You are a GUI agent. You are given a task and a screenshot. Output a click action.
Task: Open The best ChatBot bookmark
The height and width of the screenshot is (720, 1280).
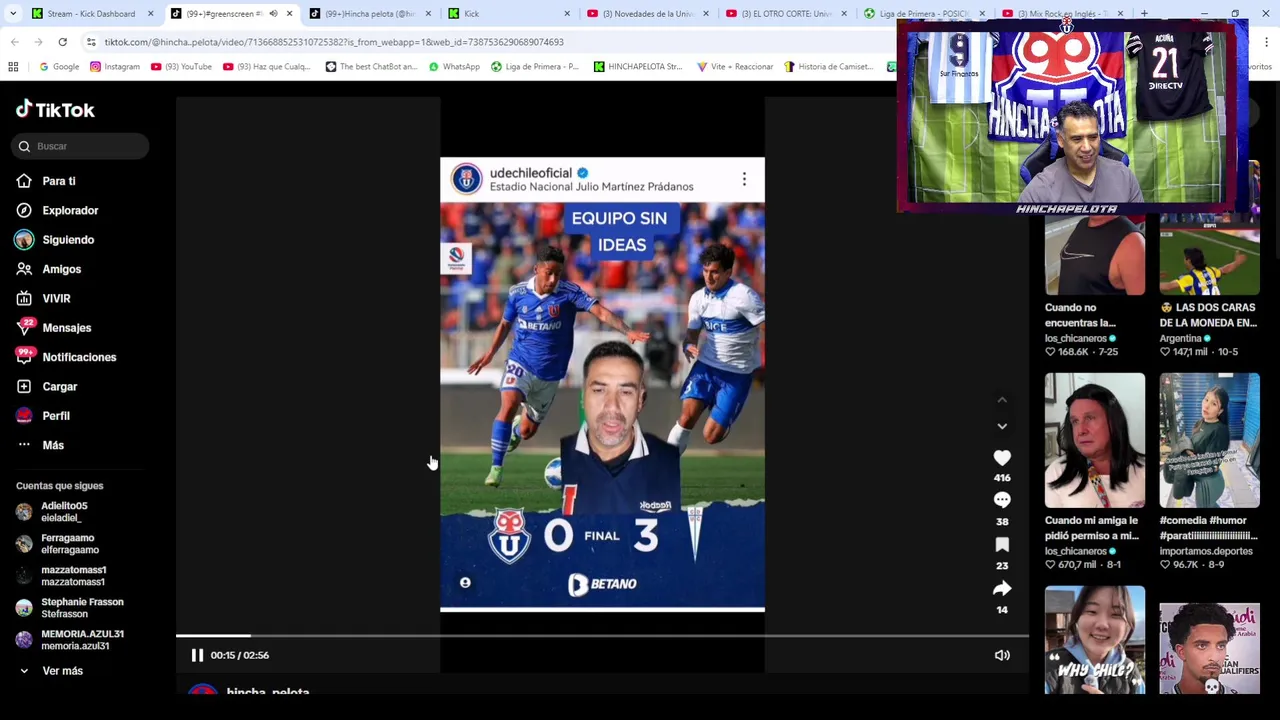tap(371, 67)
